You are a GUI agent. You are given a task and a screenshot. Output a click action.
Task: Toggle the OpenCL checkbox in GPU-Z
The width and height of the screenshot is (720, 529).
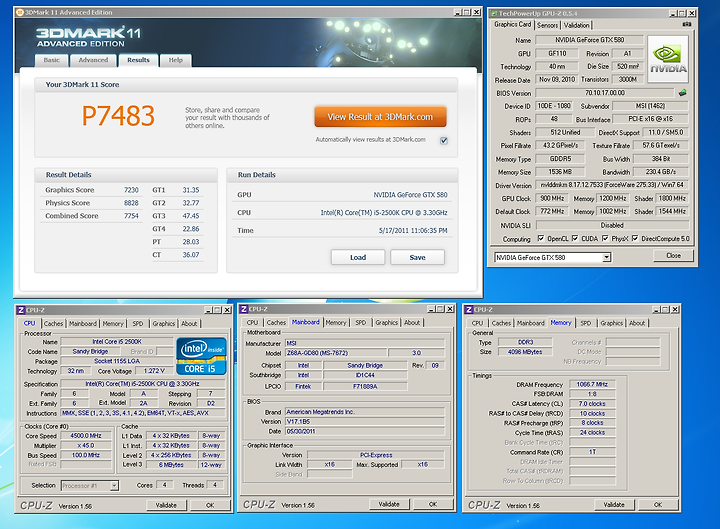click(540, 238)
